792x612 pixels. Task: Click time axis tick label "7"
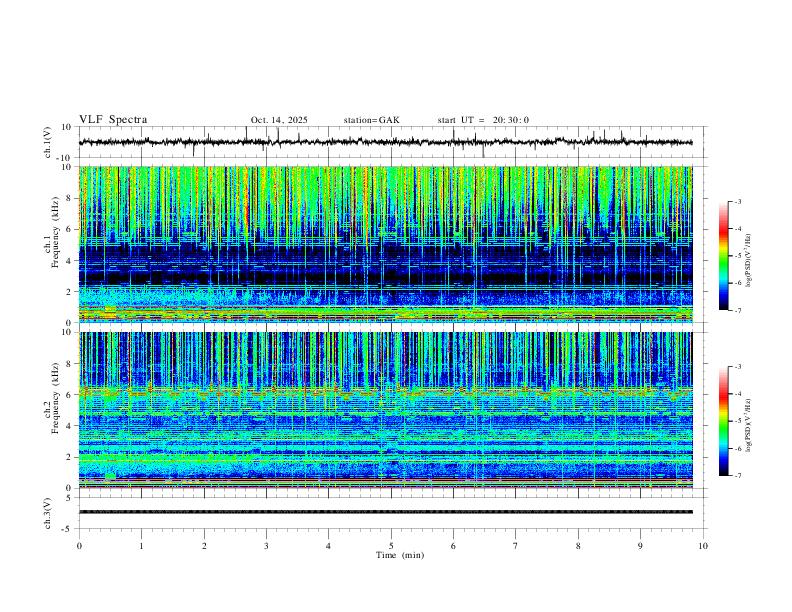tap(516, 546)
